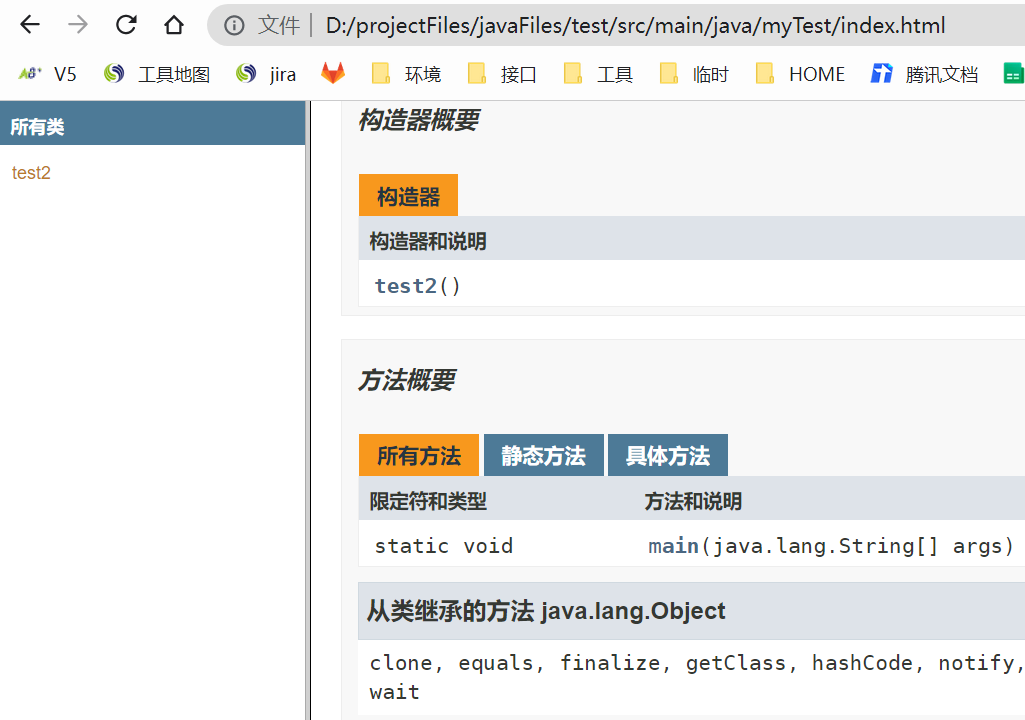Open the 临时 bookmark folder
The width and height of the screenshot is (1025, 720).
[694, 74]
